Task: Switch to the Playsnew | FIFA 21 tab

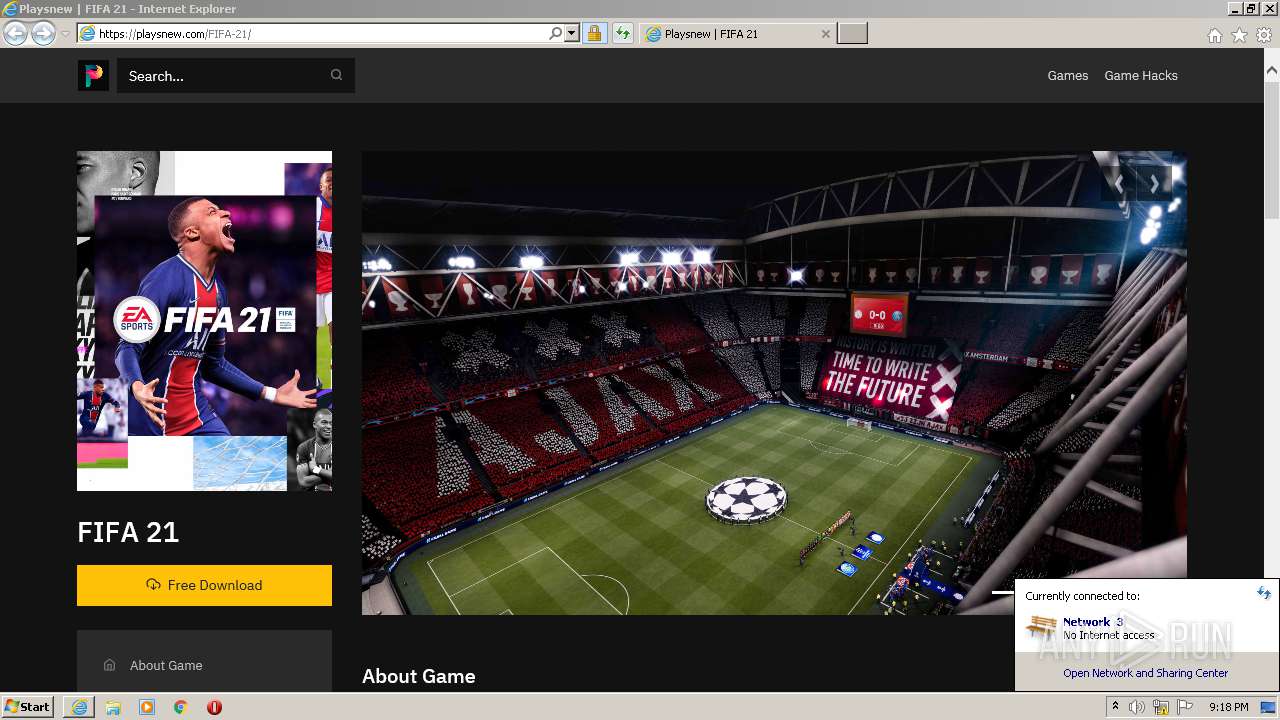Action: pos(738,34)
